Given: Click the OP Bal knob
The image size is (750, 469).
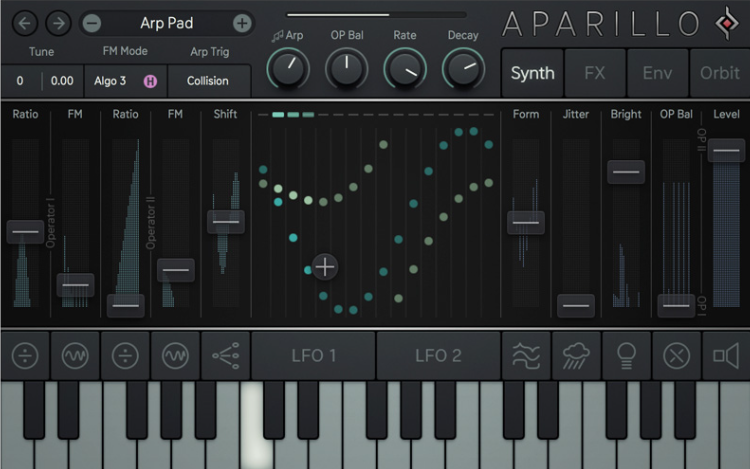Looking at the screenshot, I should (347, 69).
